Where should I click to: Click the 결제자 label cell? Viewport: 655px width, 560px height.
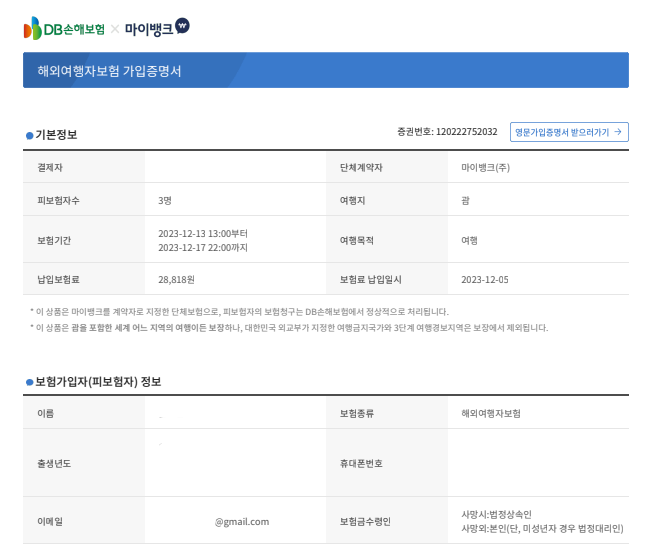coord(84,167)
